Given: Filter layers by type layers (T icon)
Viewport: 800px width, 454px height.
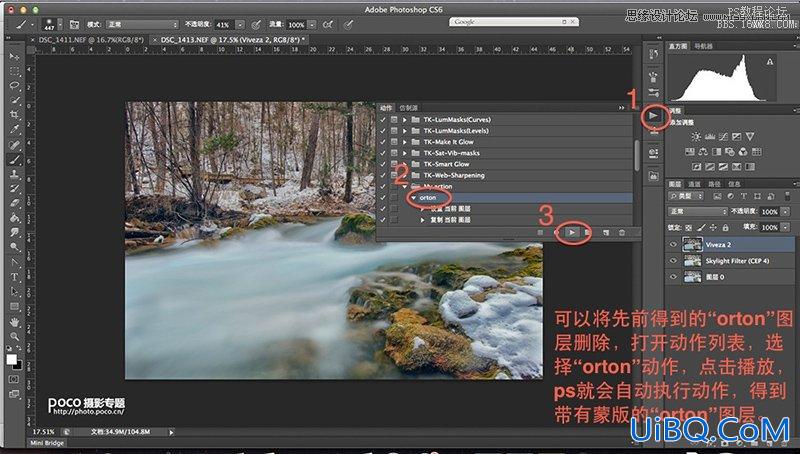Looking at the screenshot, I should point(744,196).
